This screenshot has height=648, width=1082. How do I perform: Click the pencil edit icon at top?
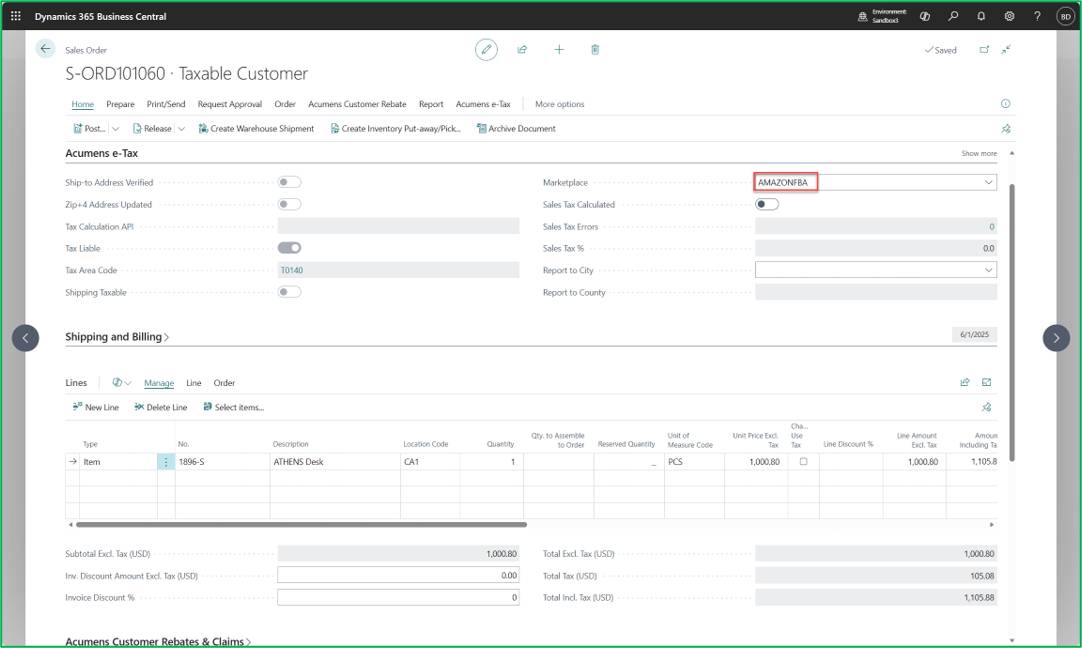(x=486, y=50)
